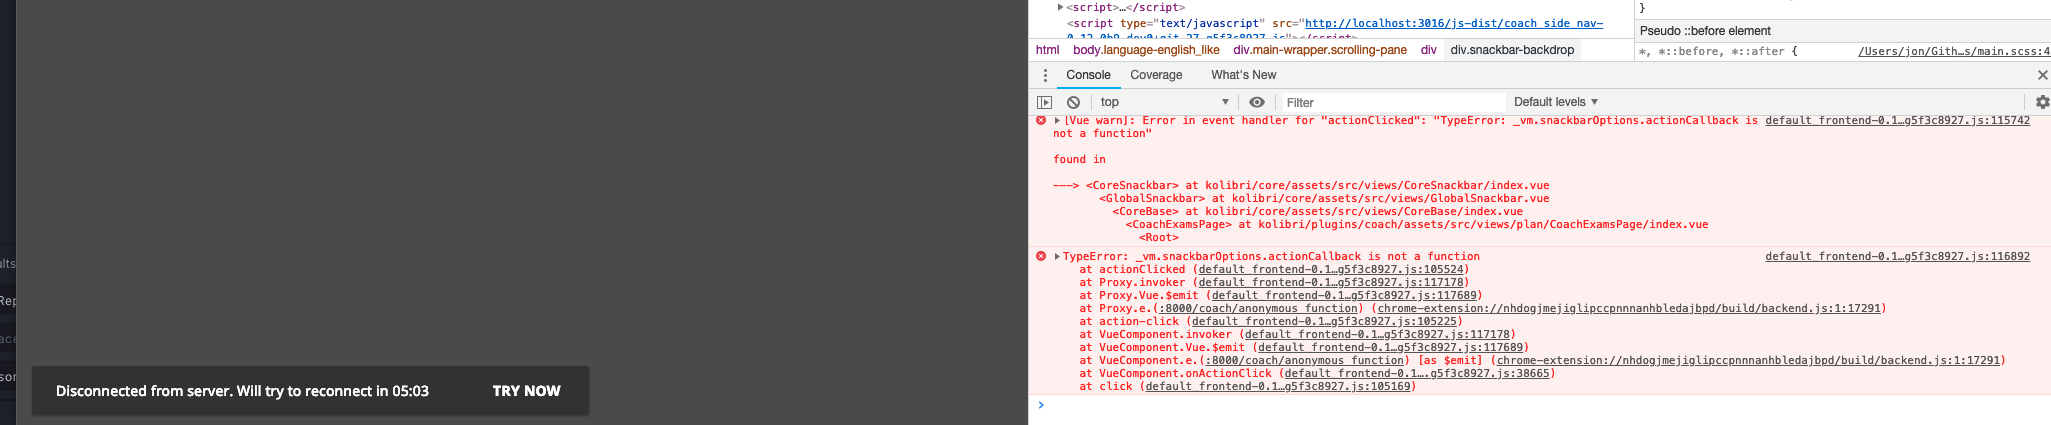This screenshot has height=425, width=2051.
Task: Select the plain div breadcrumb
Action: tap(1428, 50)
